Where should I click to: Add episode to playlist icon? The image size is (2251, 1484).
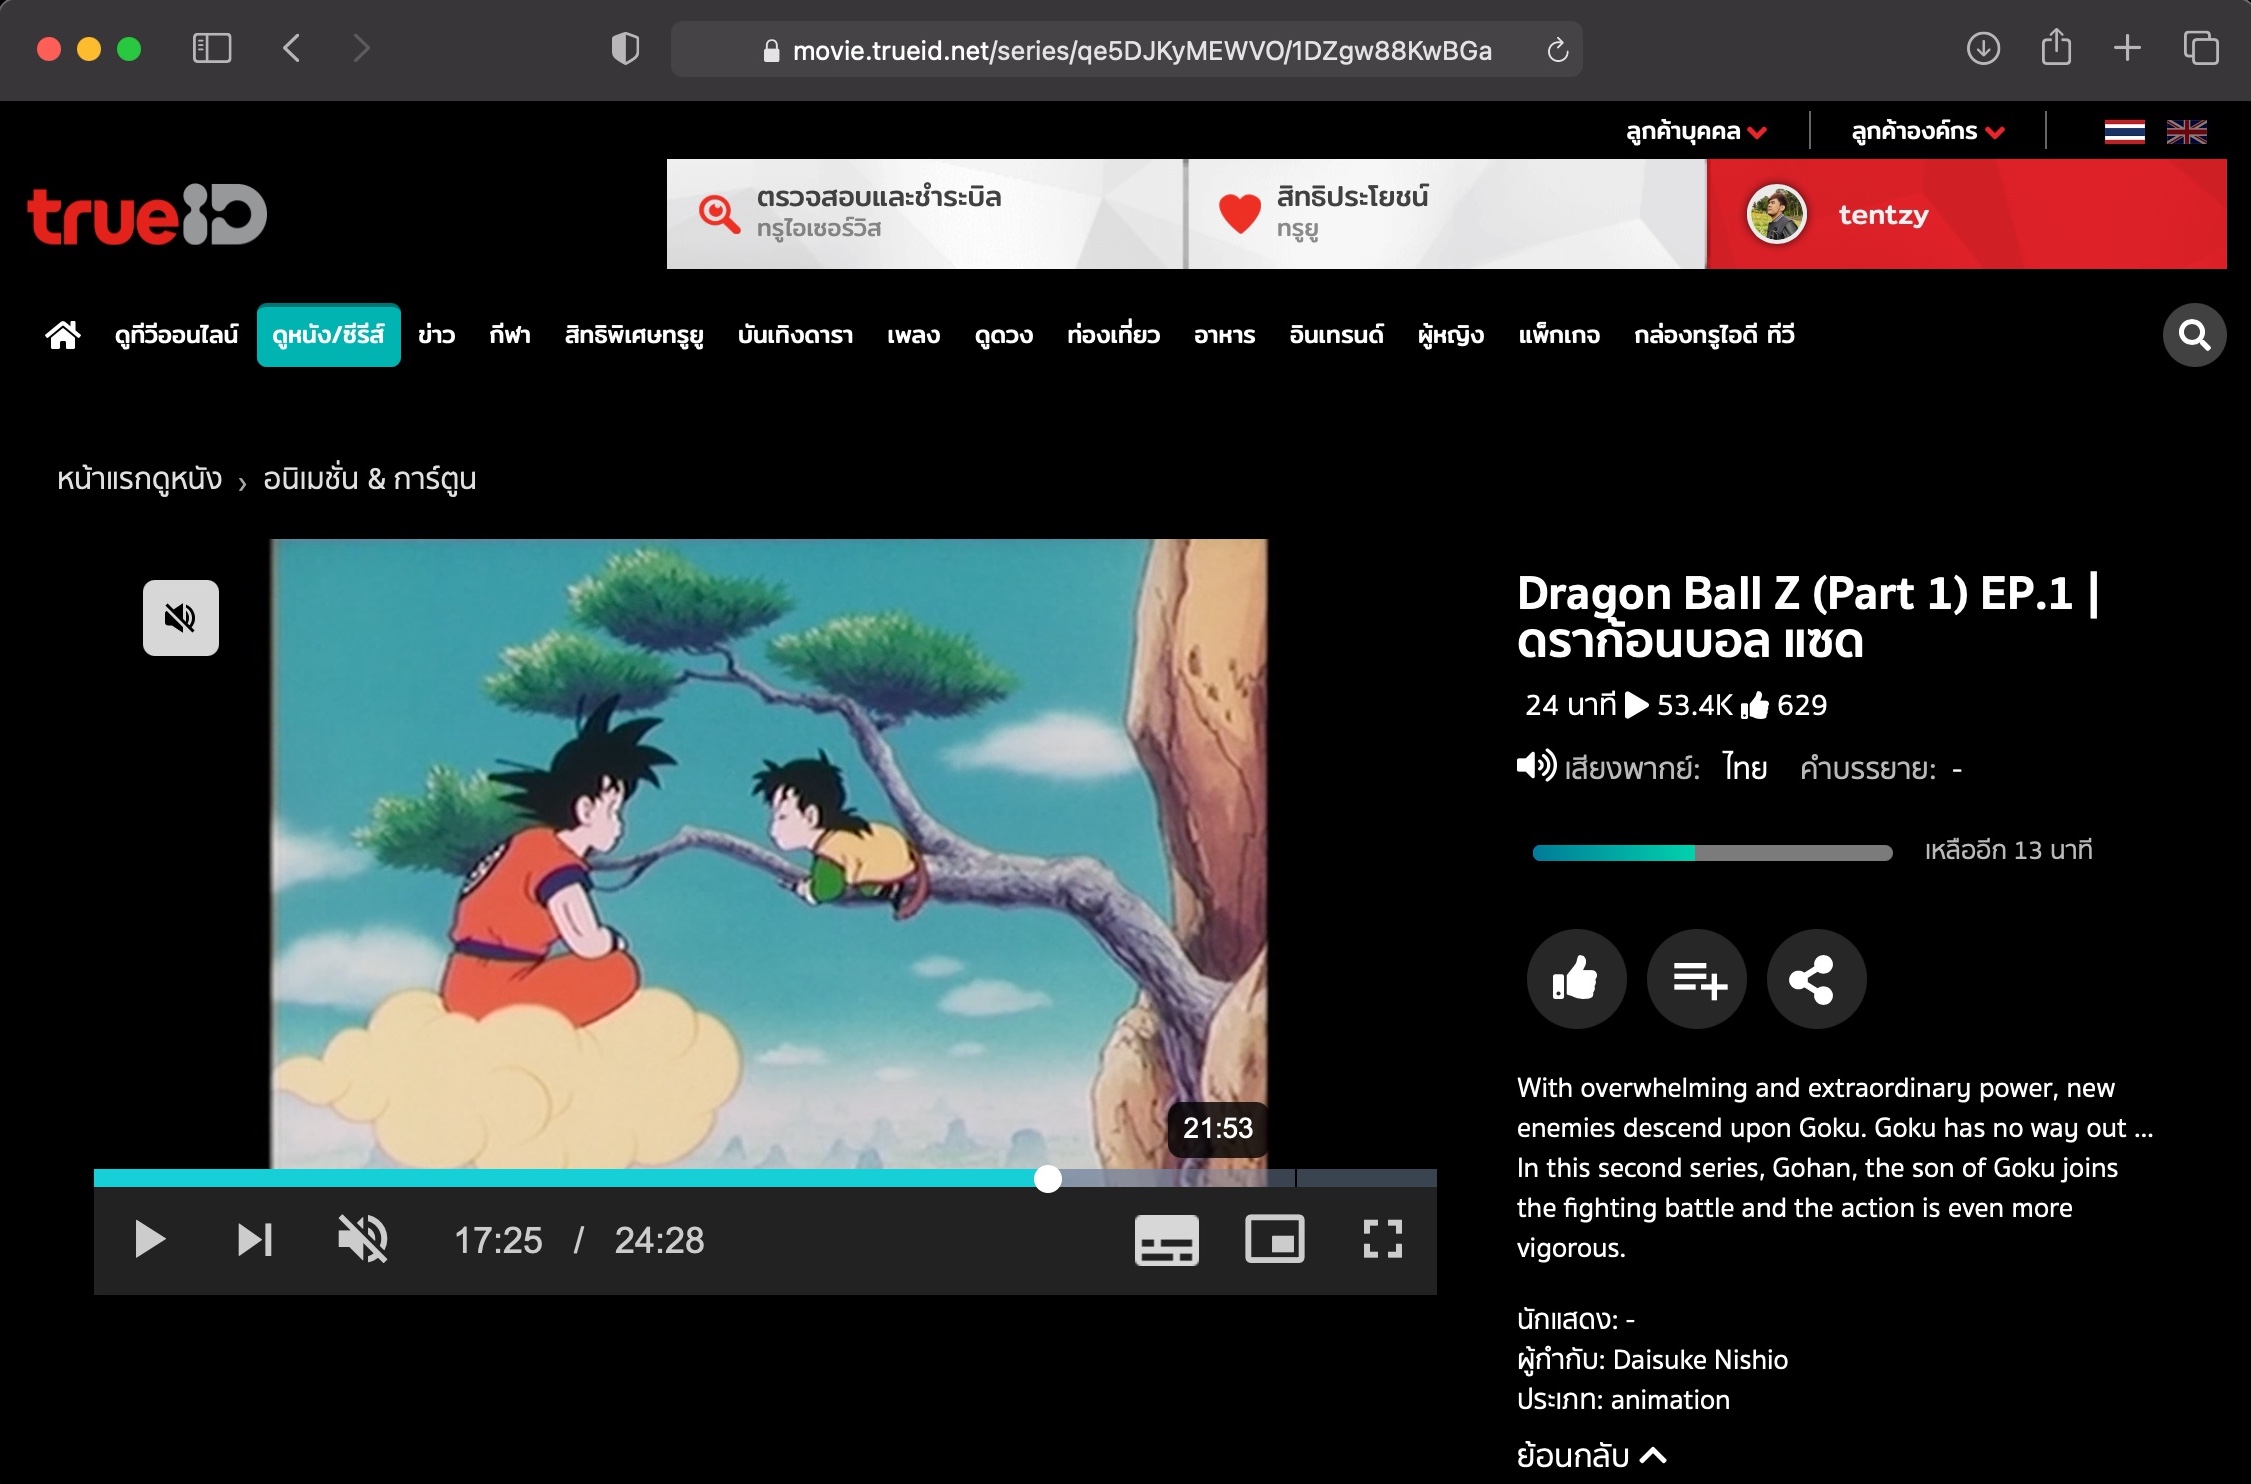(x=1697, y=979)
